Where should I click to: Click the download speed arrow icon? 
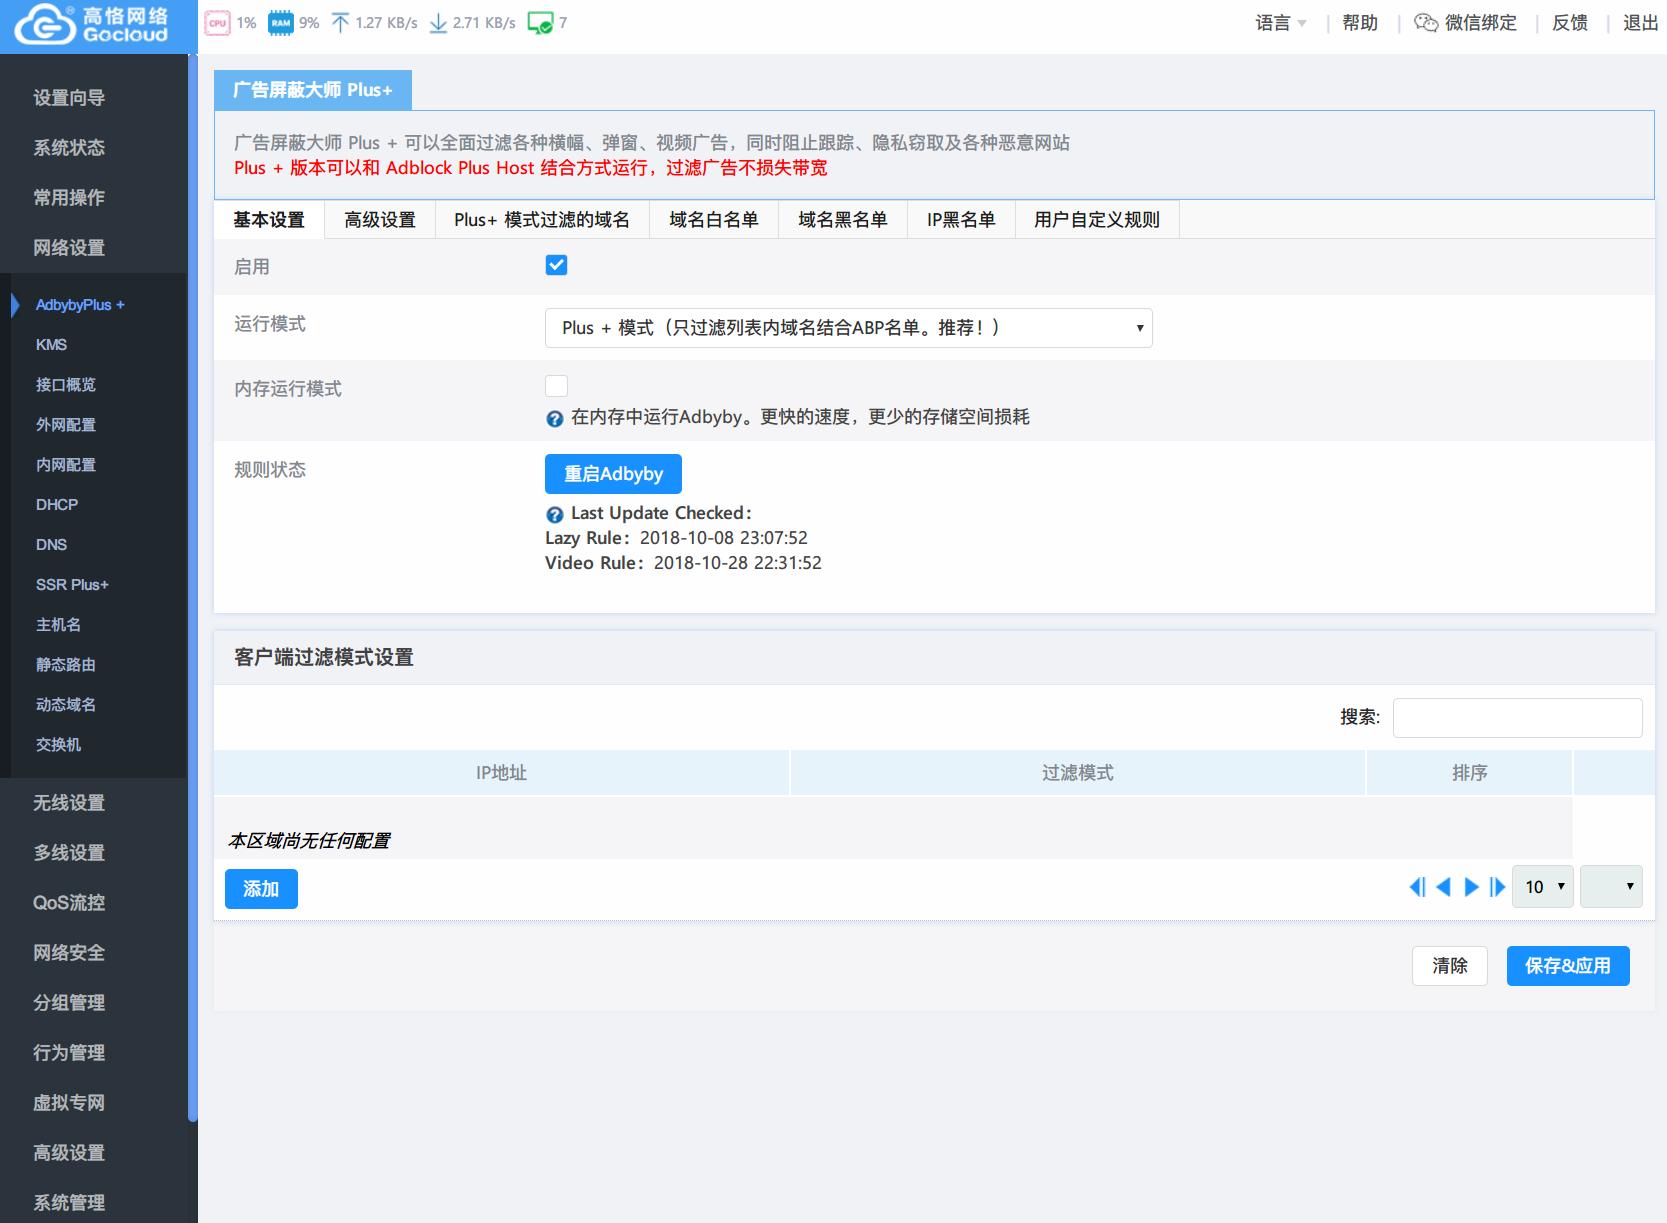coord(438,23)
